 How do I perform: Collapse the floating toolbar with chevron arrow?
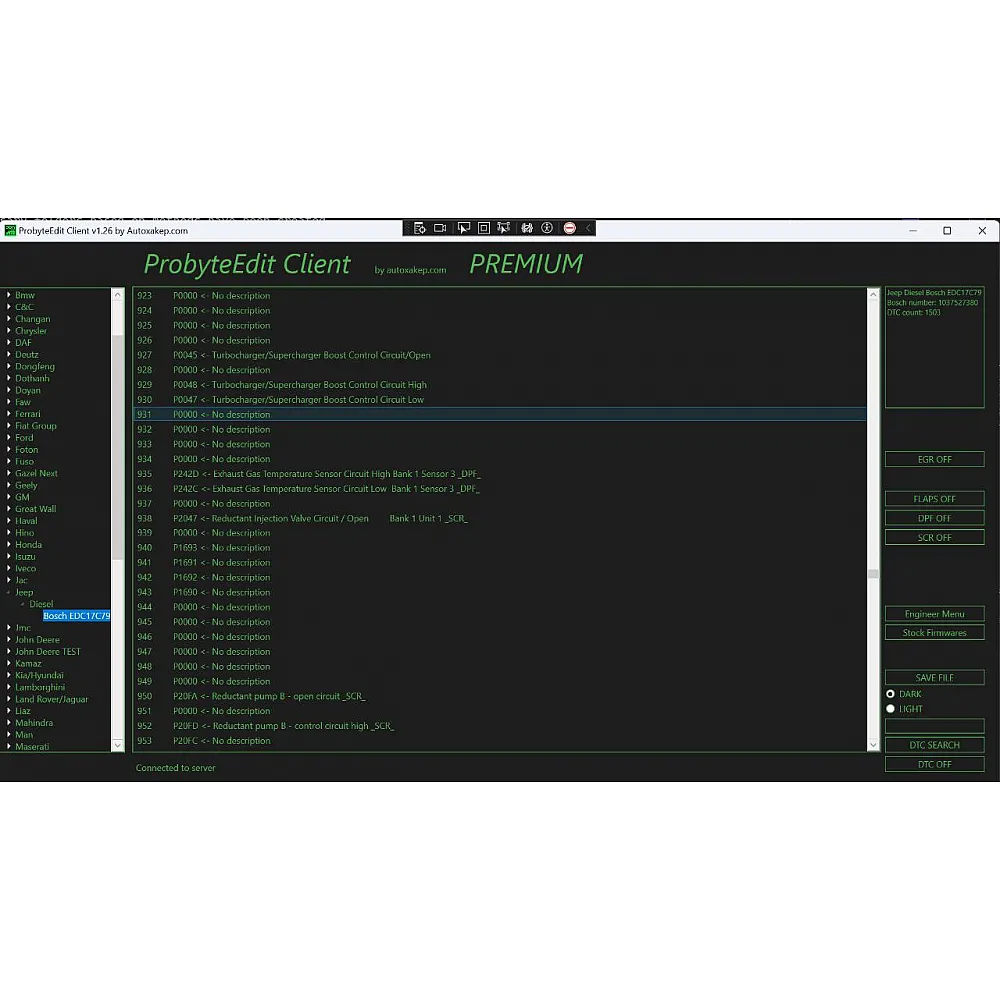click(589, 228)
